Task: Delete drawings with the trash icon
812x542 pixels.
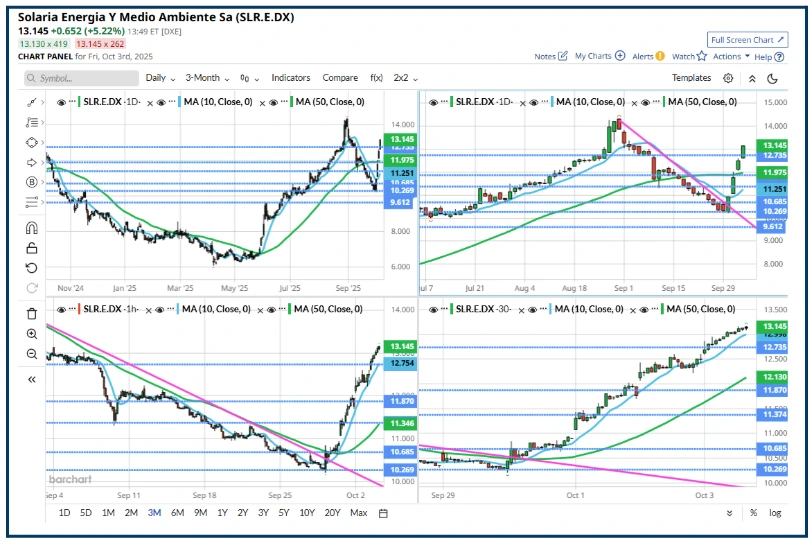Action: point(31,313)
